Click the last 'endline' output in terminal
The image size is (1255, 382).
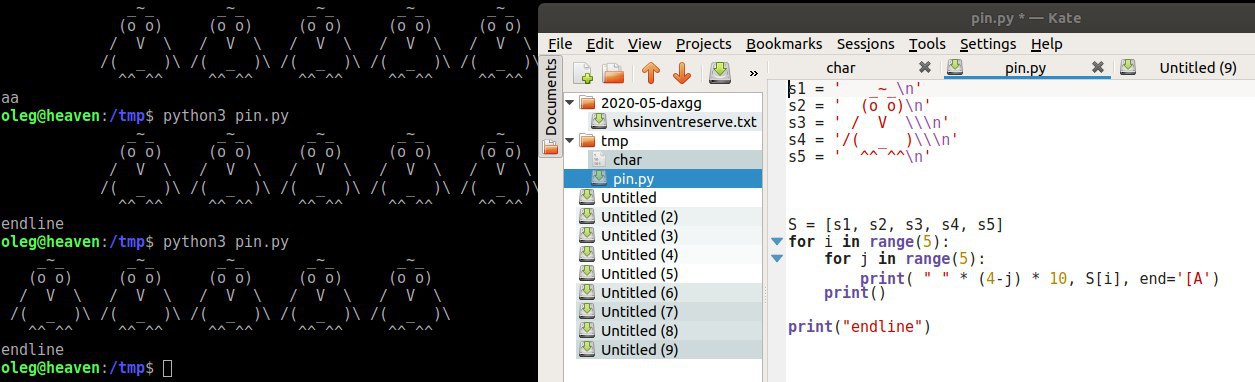(x=32, y=350)
